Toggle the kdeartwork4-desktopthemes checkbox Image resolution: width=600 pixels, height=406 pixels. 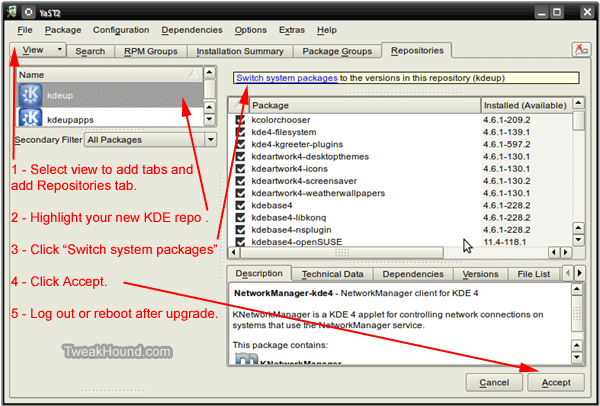point(240,156)
